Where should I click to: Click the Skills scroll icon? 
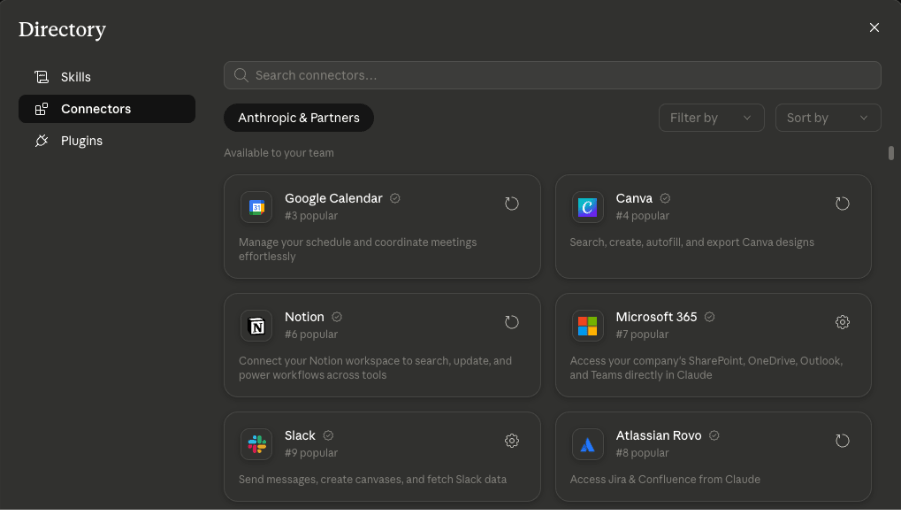pos(41,77)
